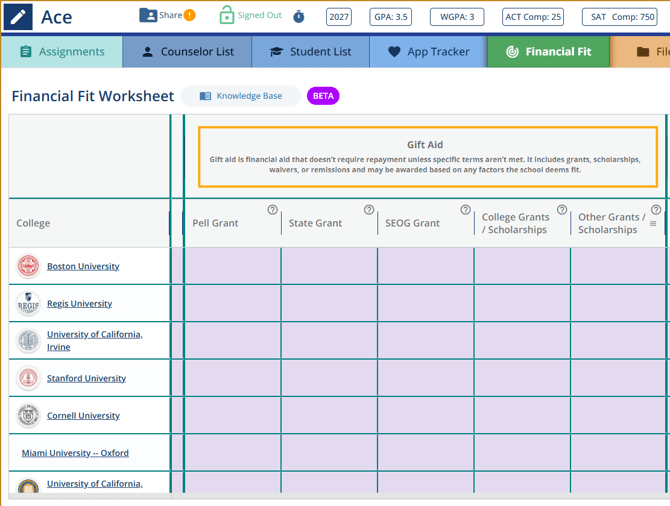
Task: Click help icon for Other Grants / Scholarships
Action: 656,210
